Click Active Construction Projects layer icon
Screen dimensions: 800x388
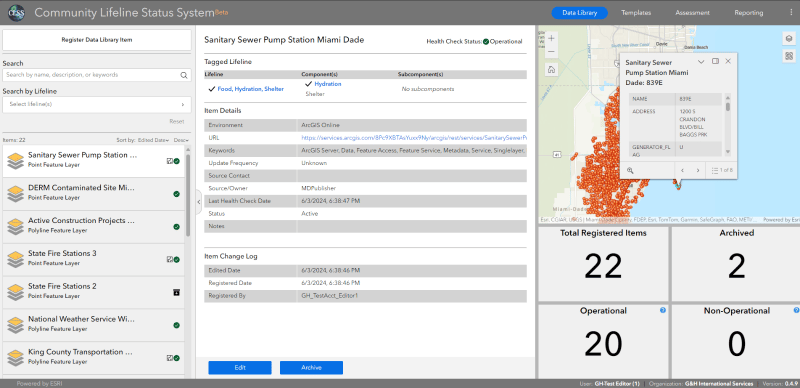(x=16, y=226)
